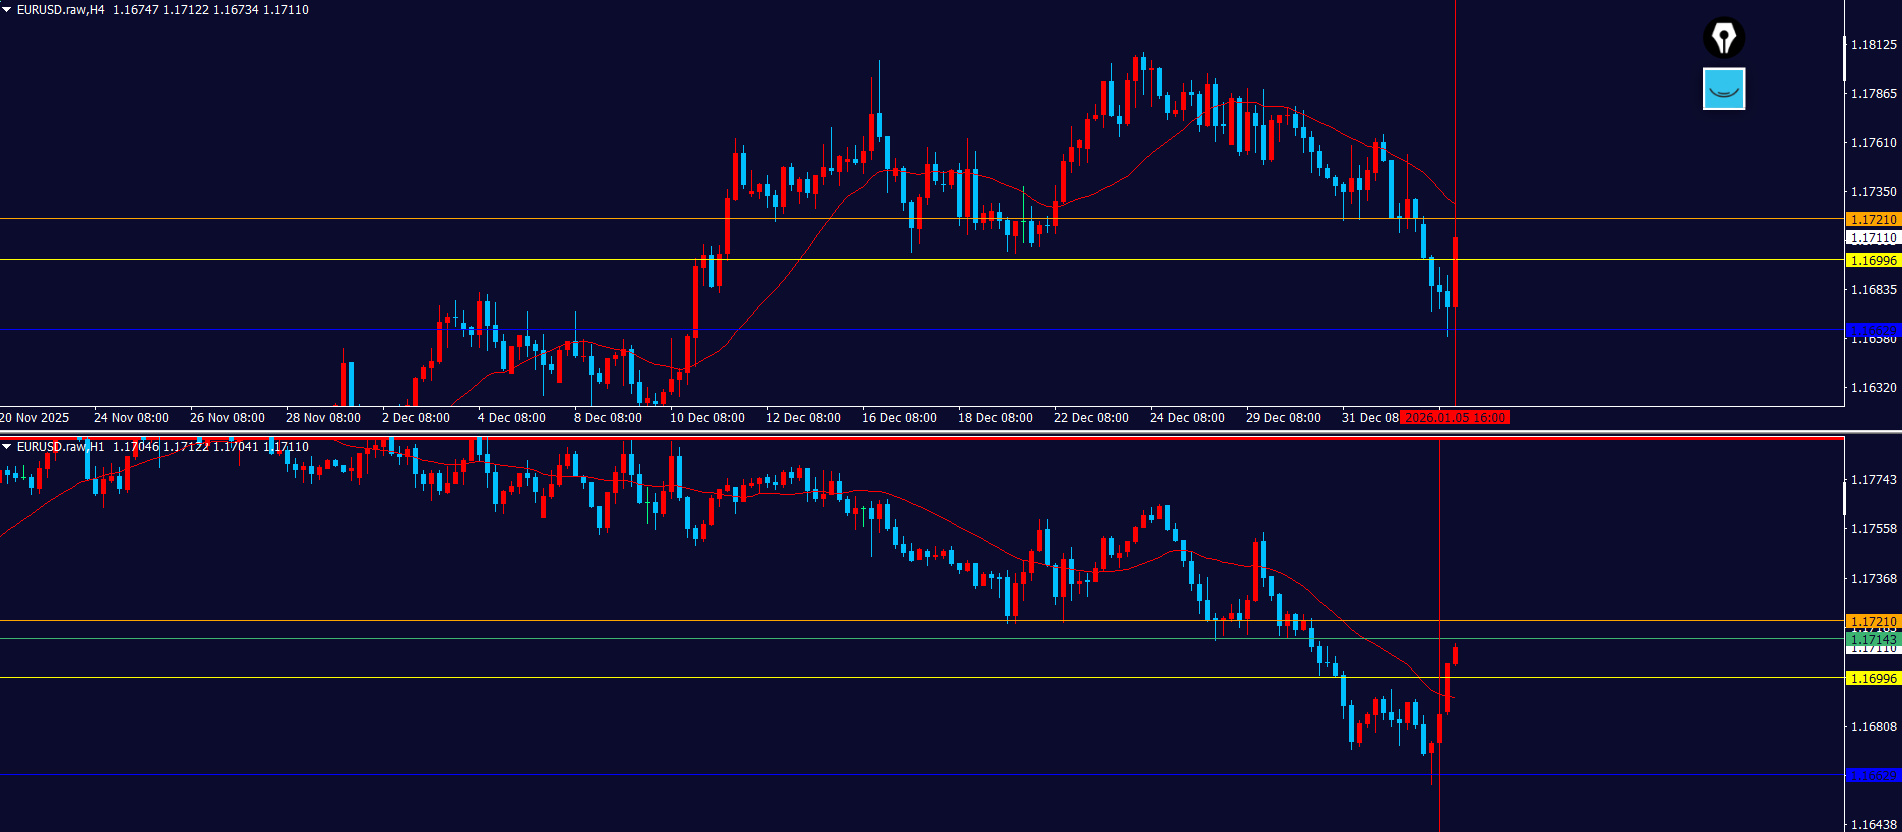Click the yellow 1.16996 label in H1 chart
This screenshot has height=832, width=1902.
[x=1872, y=678]
